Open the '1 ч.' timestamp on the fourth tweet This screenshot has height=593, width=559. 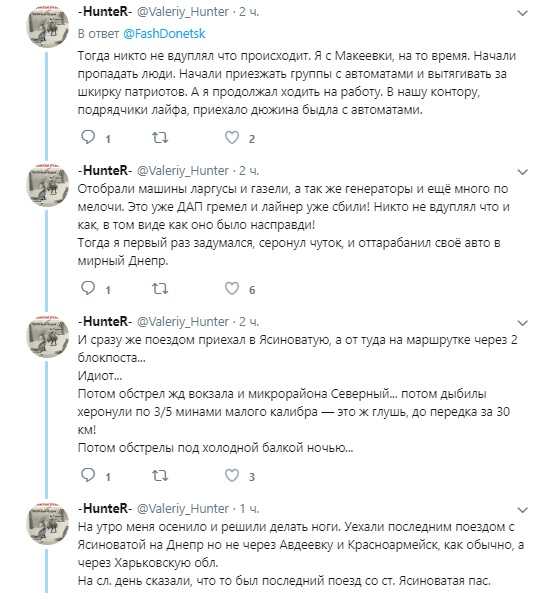(x=249, y=509)
